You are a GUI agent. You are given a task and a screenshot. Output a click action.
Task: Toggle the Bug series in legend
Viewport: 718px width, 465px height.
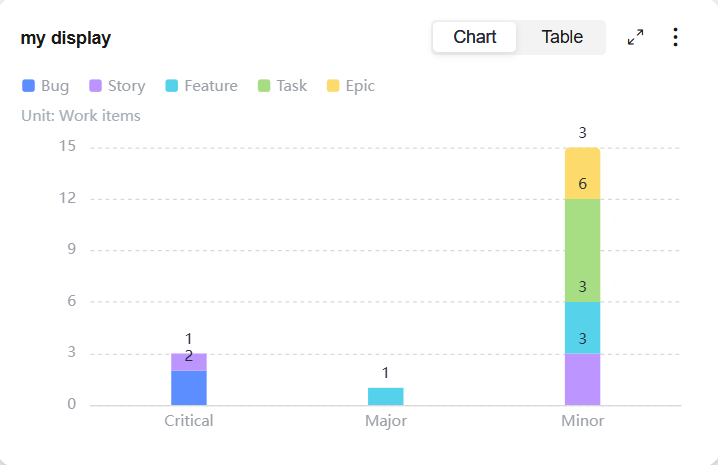[x=46, y=86]
